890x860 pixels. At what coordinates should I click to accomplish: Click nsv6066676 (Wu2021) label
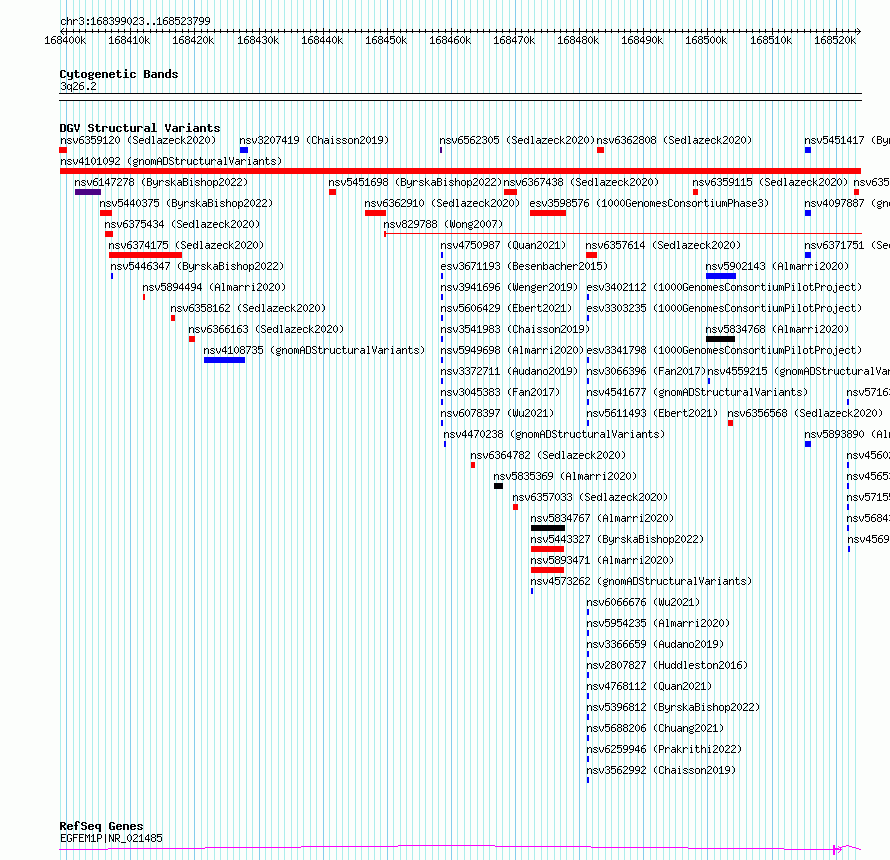pyautogui.click(x=643, y=602)
